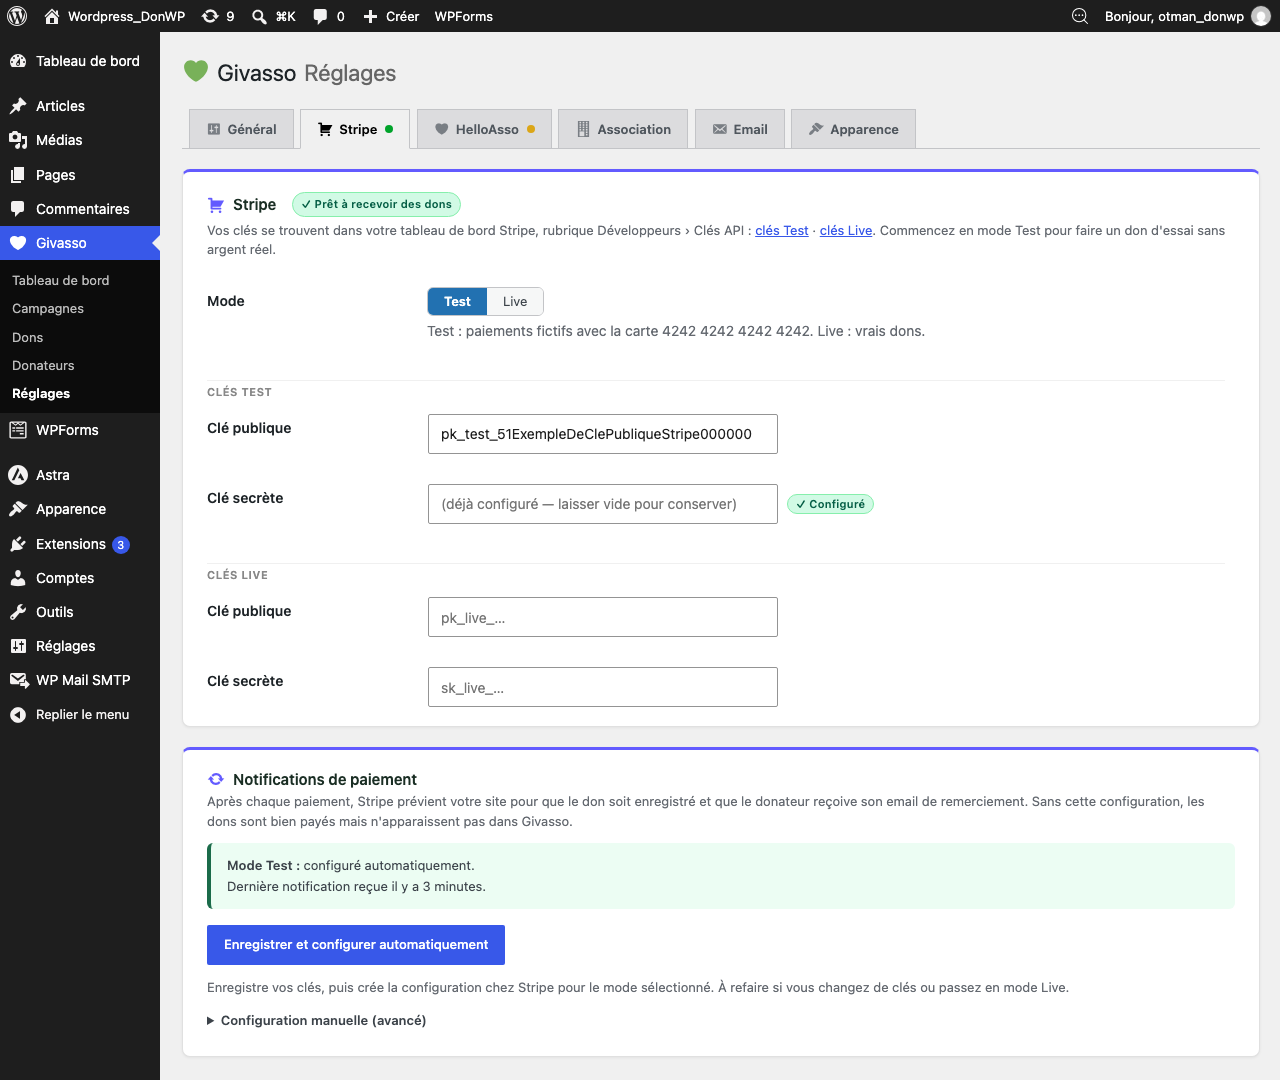Switch Stripe mode to Live
The width and height of the screenshot is (1280, 1080).
coord(515,302)
